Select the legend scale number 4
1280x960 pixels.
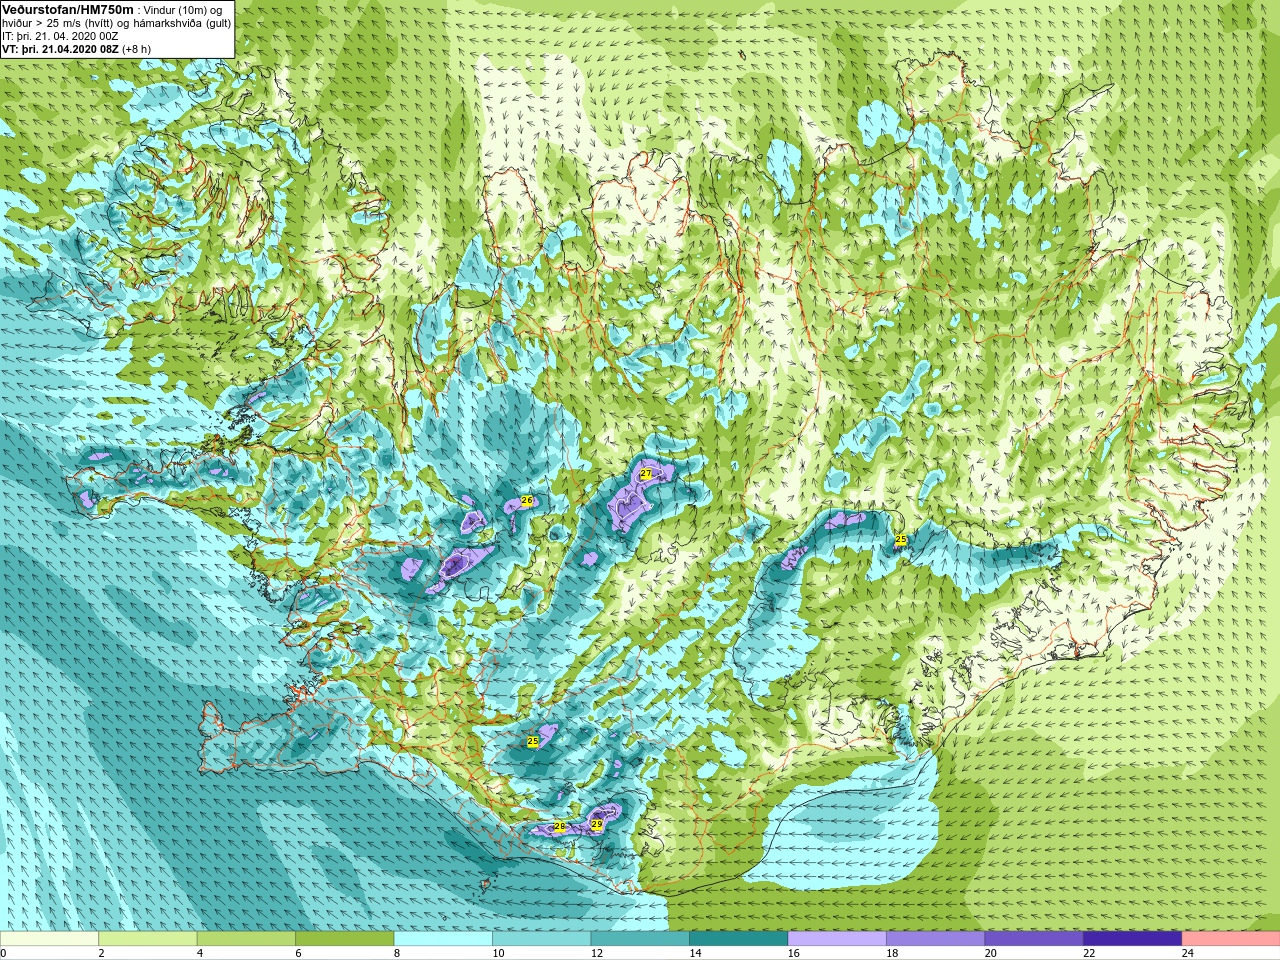(x=200, y=953)
